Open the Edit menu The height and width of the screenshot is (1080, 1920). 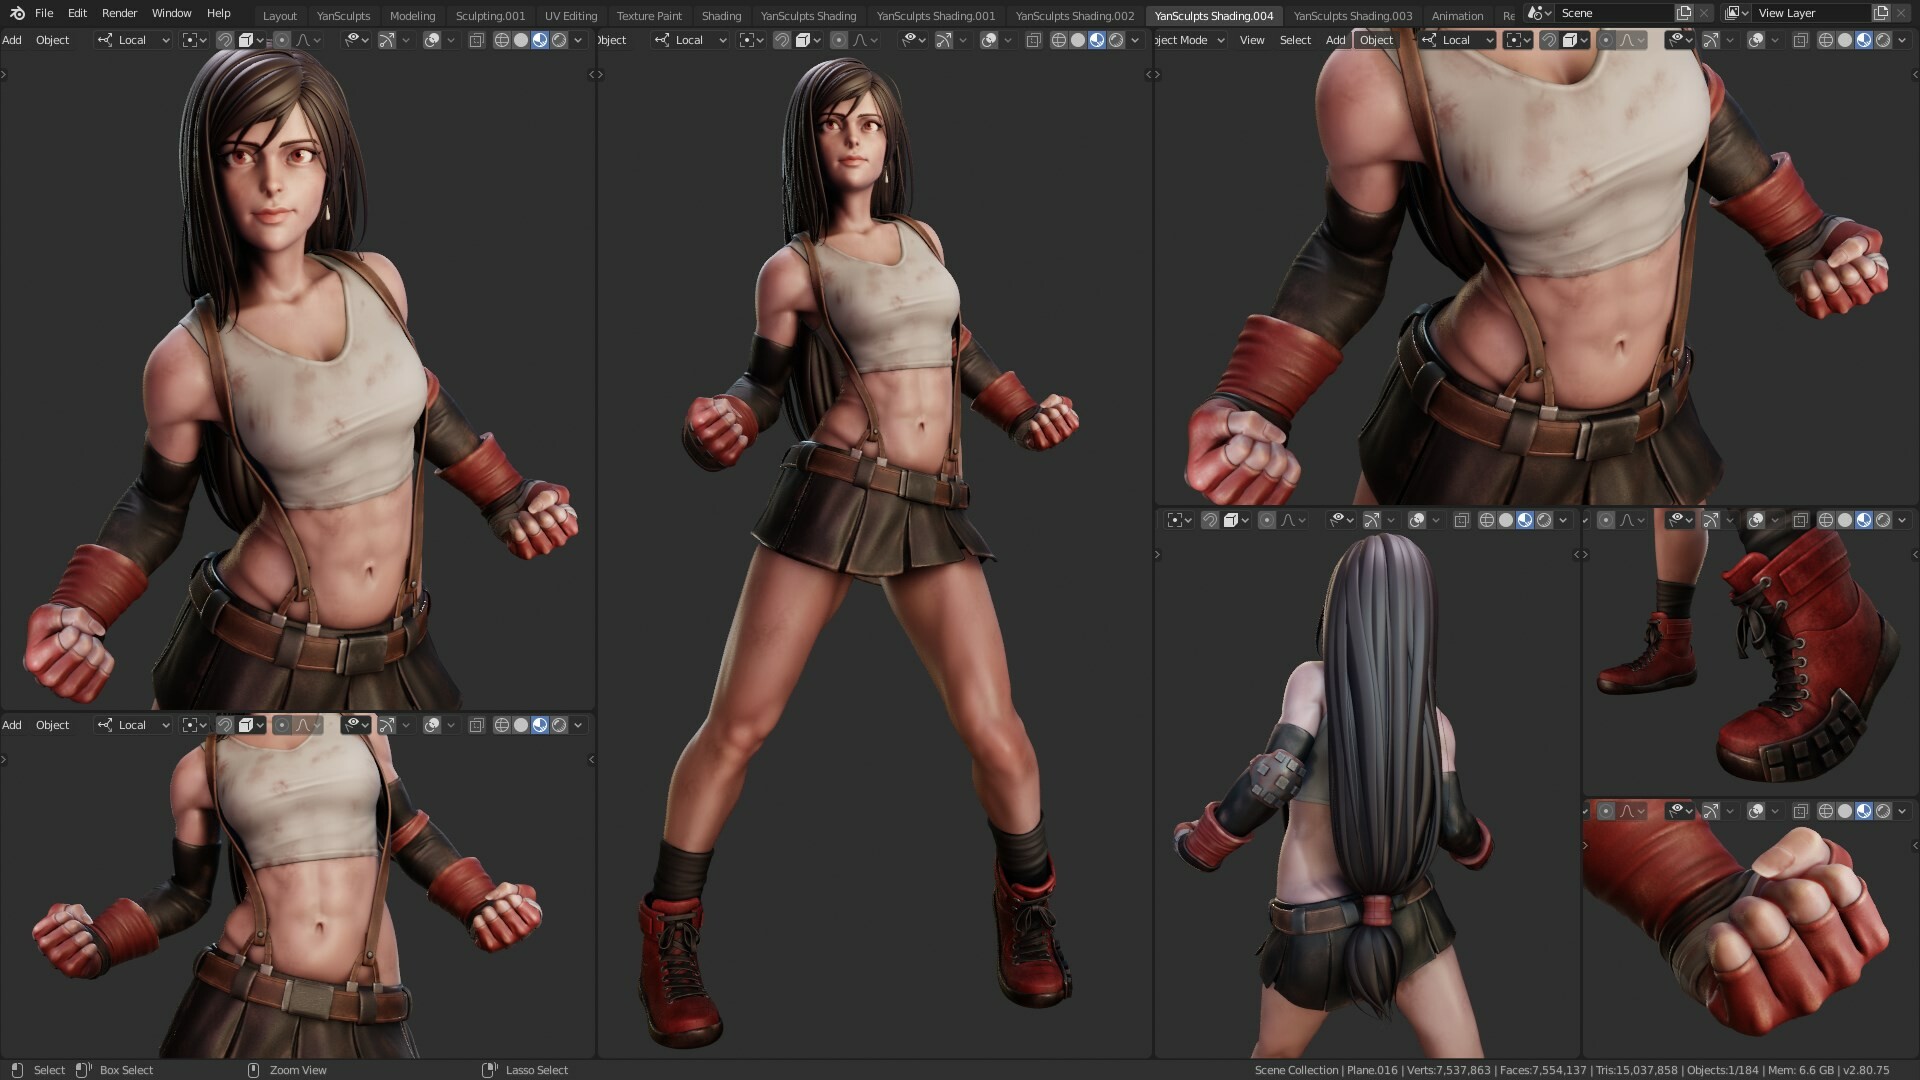(x=77, y=13)
